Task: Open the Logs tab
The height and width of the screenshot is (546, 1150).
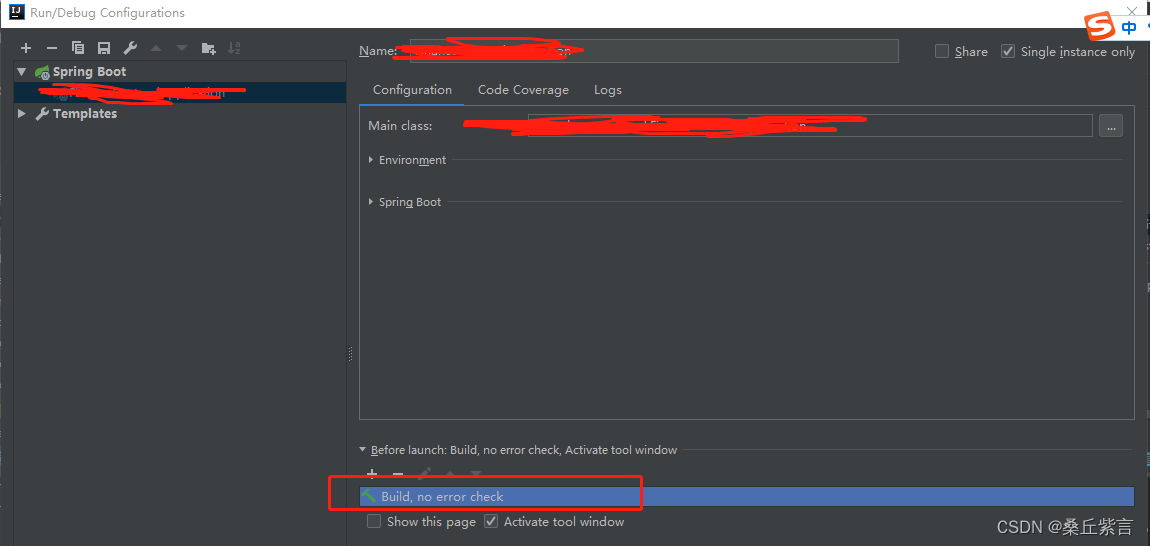Action: pyautogui.click(x=607, y=90)
